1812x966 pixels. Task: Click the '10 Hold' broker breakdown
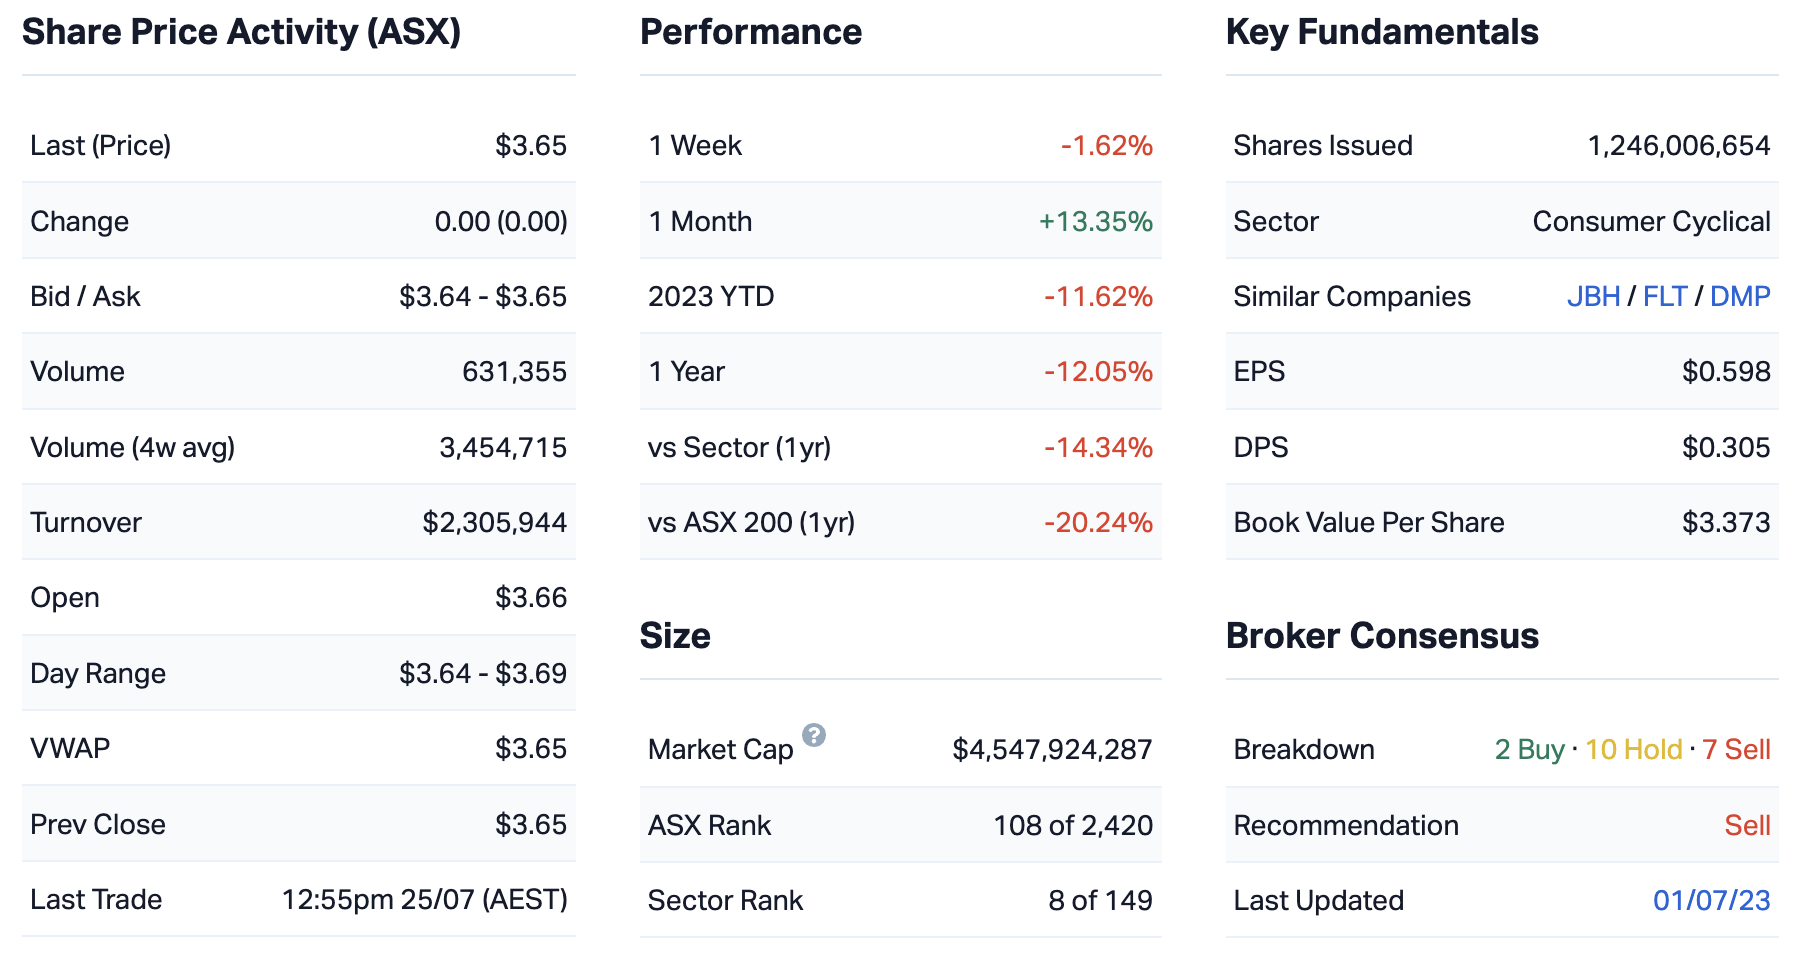pos(1633,750)
